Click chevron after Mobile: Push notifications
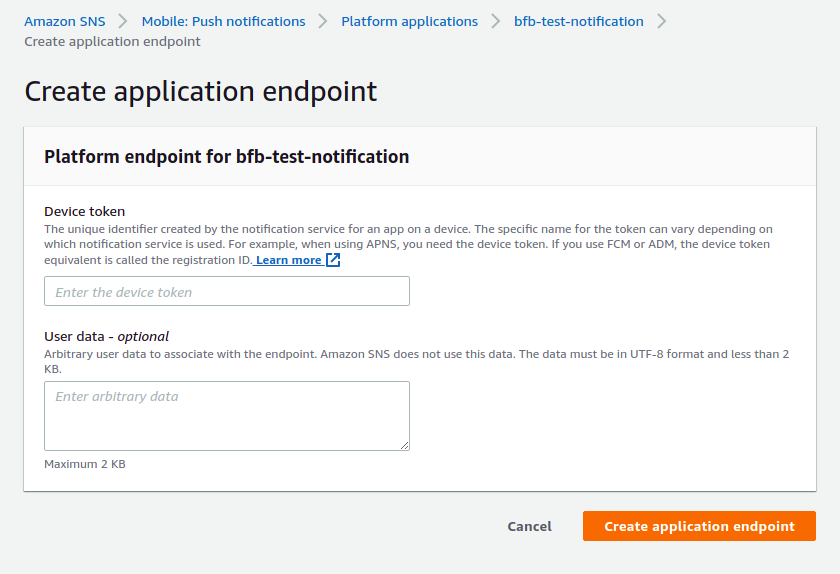Viewport: 840px width, 574px height. (x=323, y=21)
